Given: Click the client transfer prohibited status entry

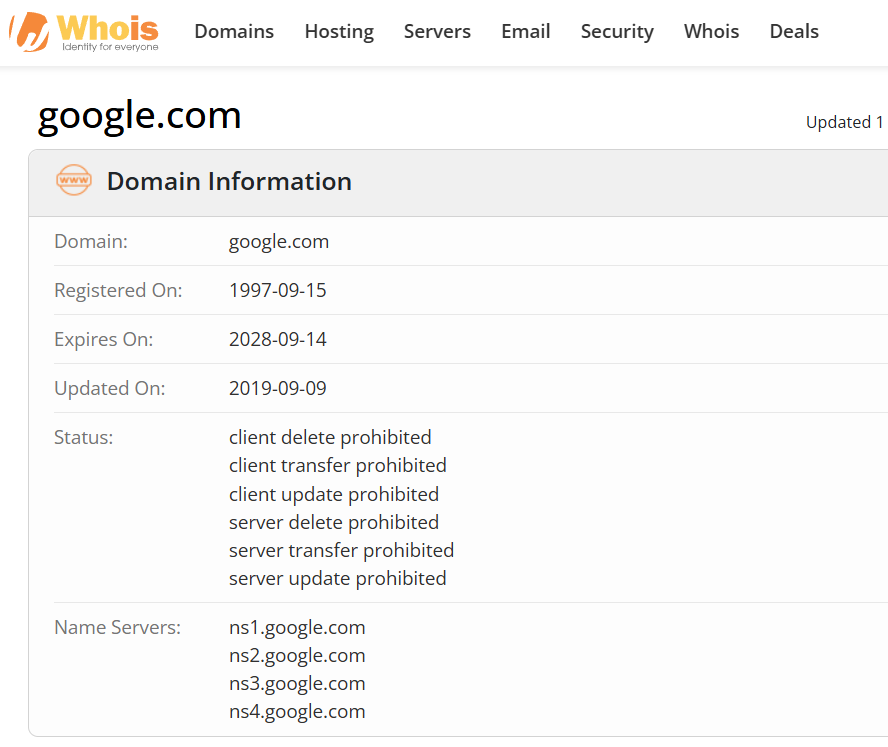Looking at the screenshot, I should (x=337, y=465).
